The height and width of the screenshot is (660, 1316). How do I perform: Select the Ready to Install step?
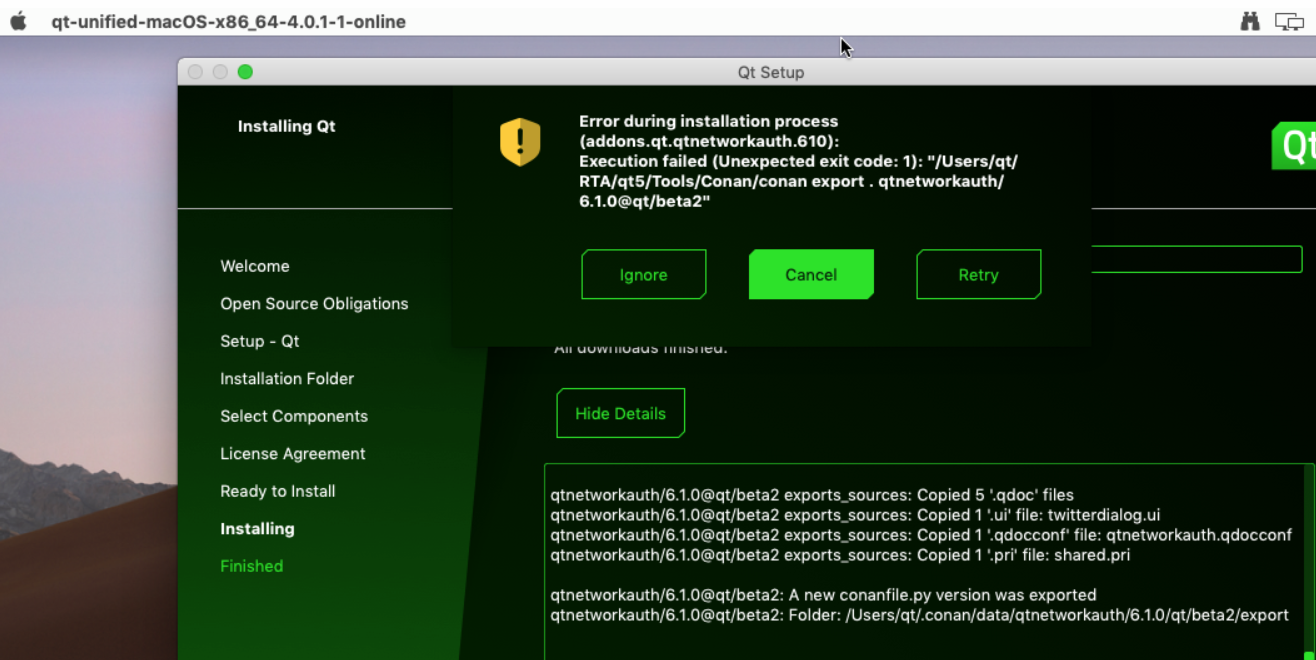[x=278, y=491]
